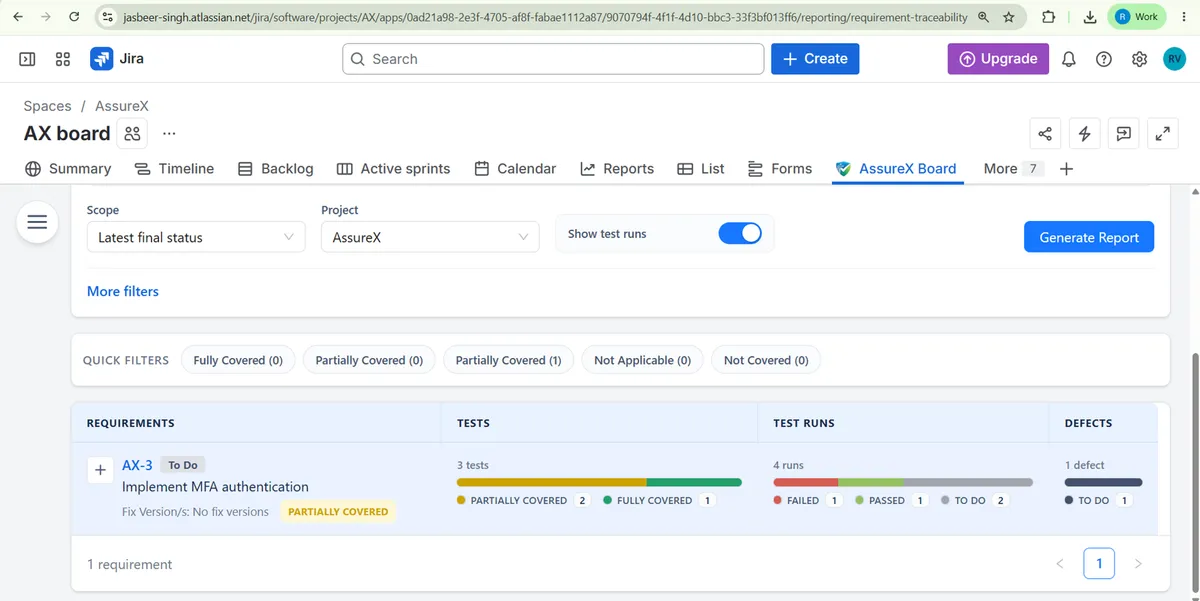Go to pagination page 1
This screenshot has height=601, width=1200.
tap(1099, 564)
